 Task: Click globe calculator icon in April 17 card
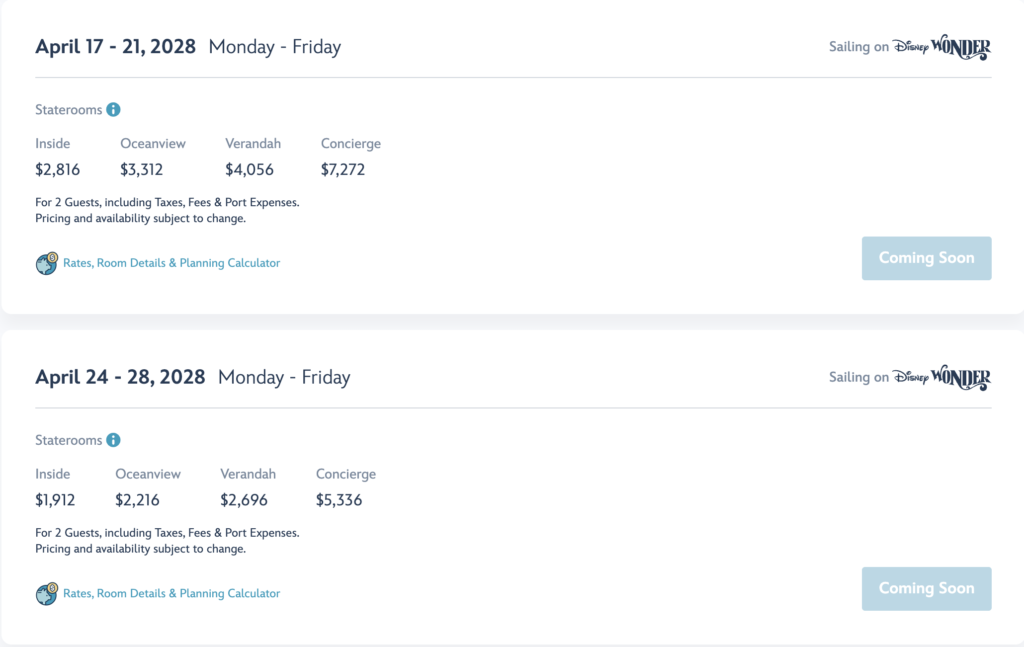pyautogui.click(x=46, y=263)
